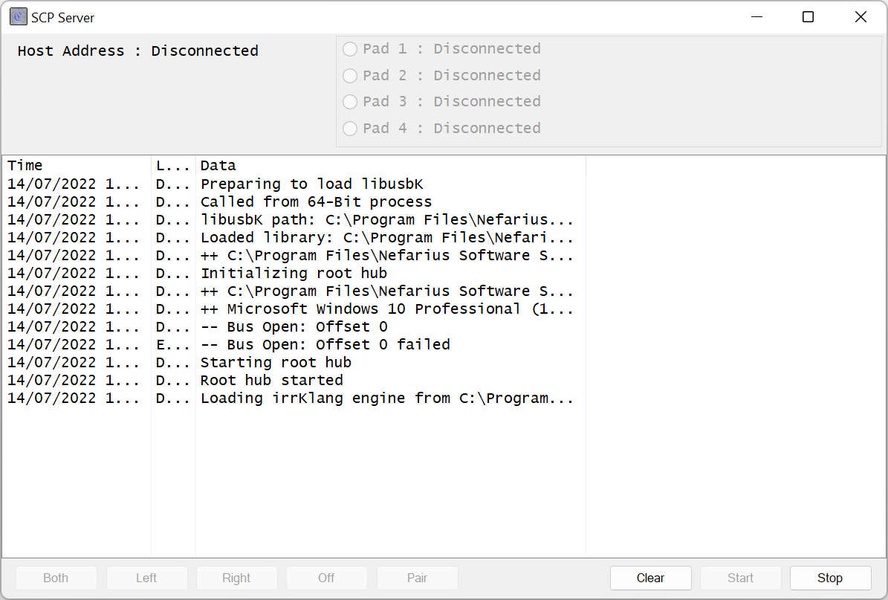This screenshot has height=600, width=888.
Task: Click the SCP Server app icon in title bar
Action: [x=18, y=17]
